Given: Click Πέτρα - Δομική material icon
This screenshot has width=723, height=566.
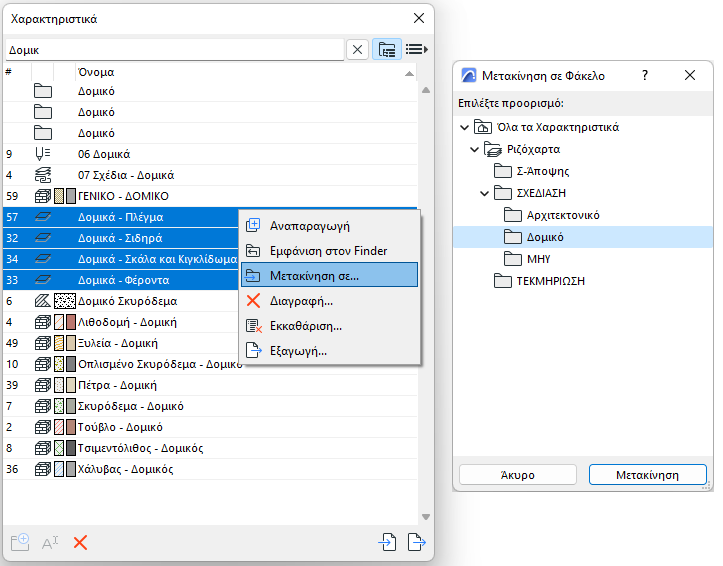Looking at the screenshot, I should pyautogui.click(x=43, y=385).
